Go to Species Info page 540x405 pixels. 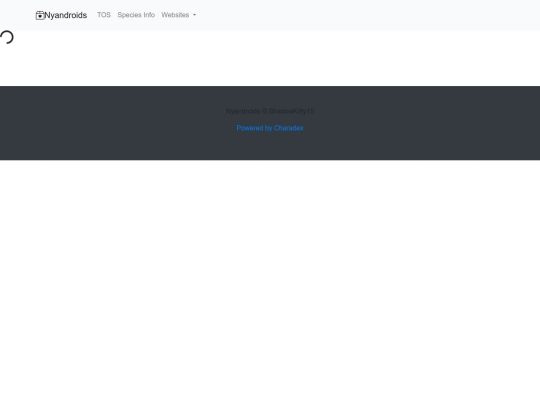click(136, 15)
